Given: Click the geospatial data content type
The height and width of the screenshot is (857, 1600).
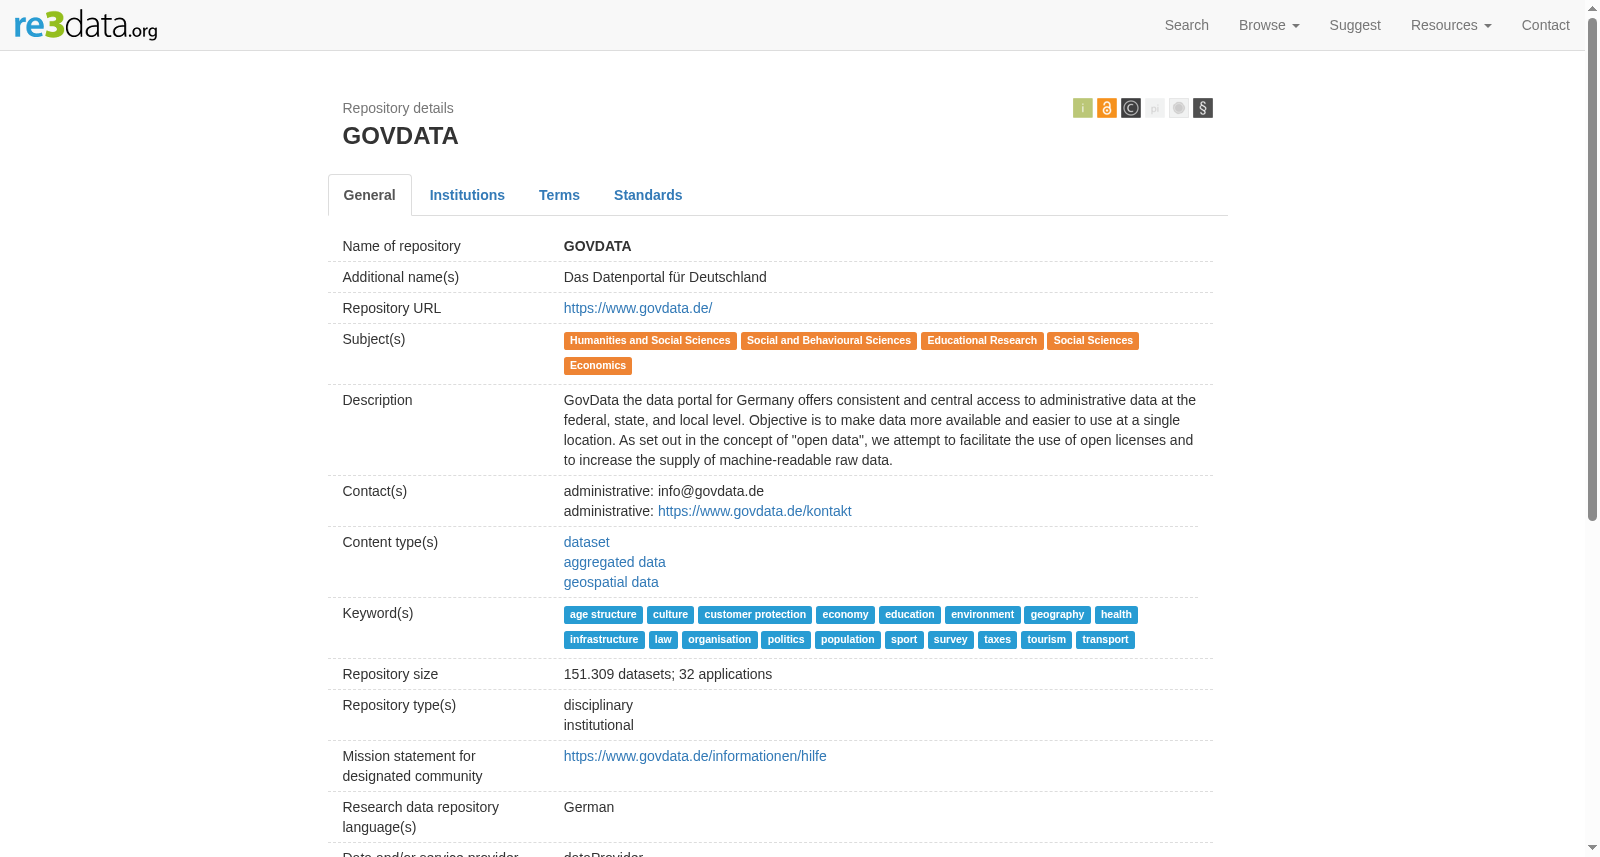Looking at the screenshot, I should coord(611,582).
